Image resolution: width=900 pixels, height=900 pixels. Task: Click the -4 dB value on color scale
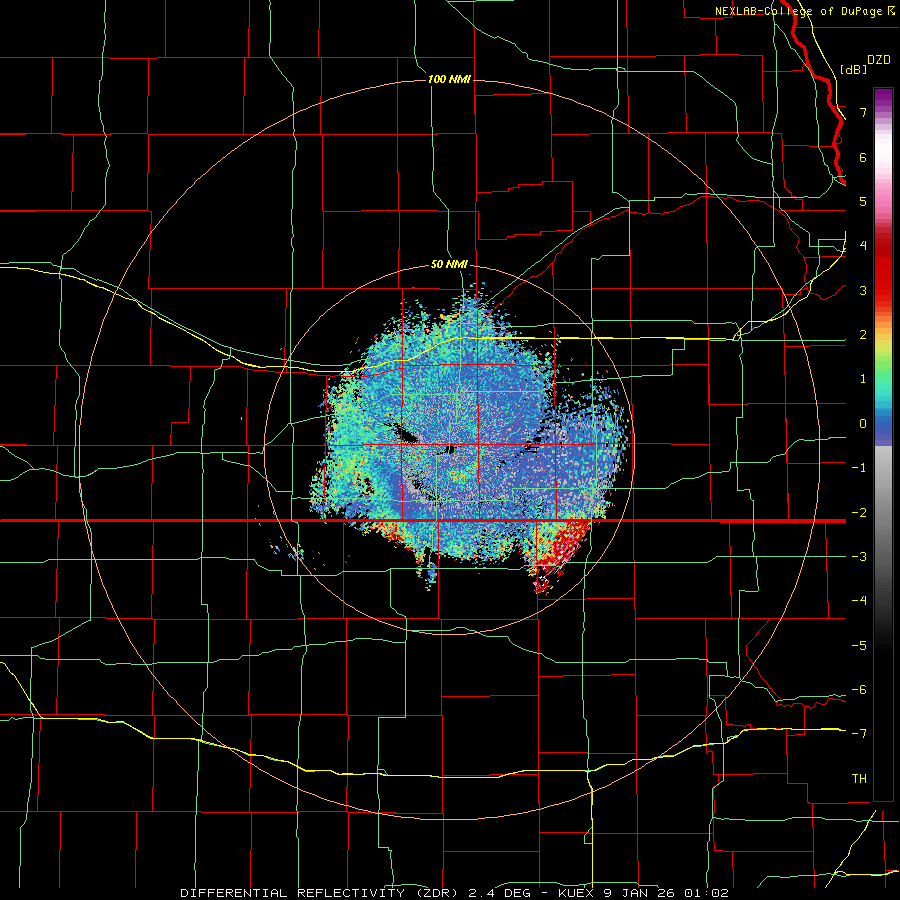tap(859, 600)
